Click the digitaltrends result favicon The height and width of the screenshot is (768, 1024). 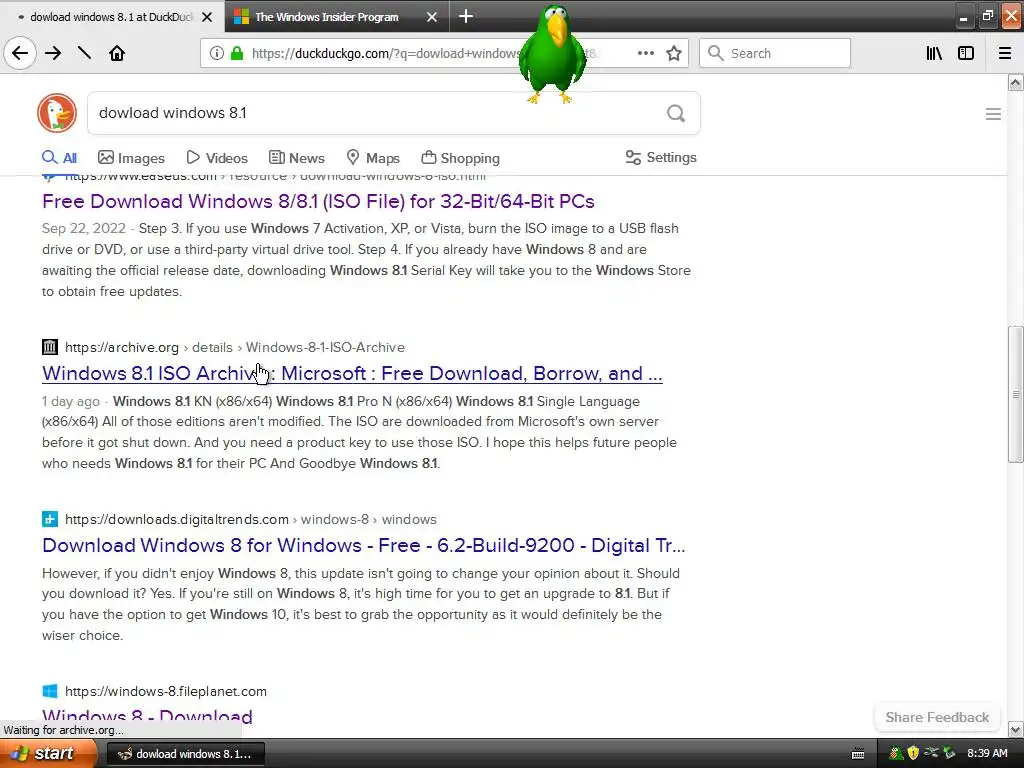(50, 519)
